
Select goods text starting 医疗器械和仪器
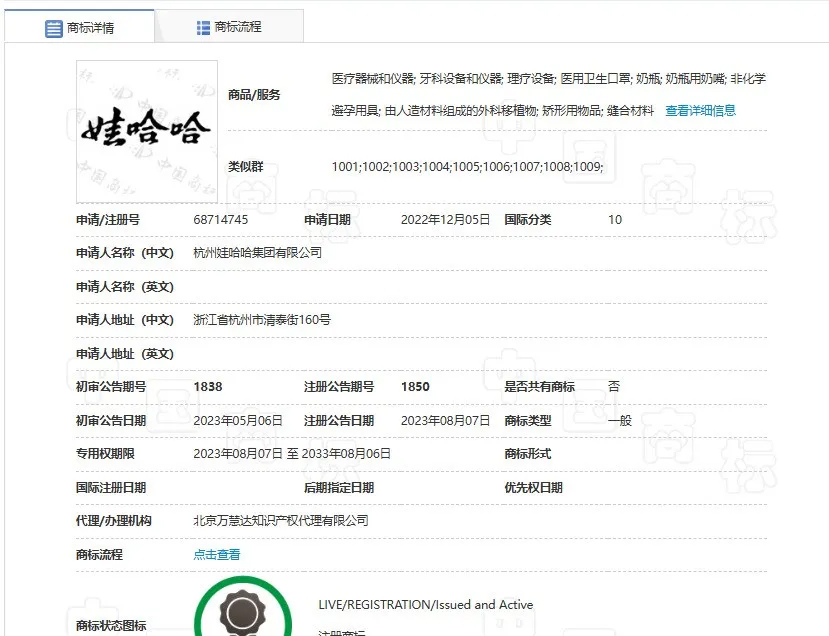(549, 79)
